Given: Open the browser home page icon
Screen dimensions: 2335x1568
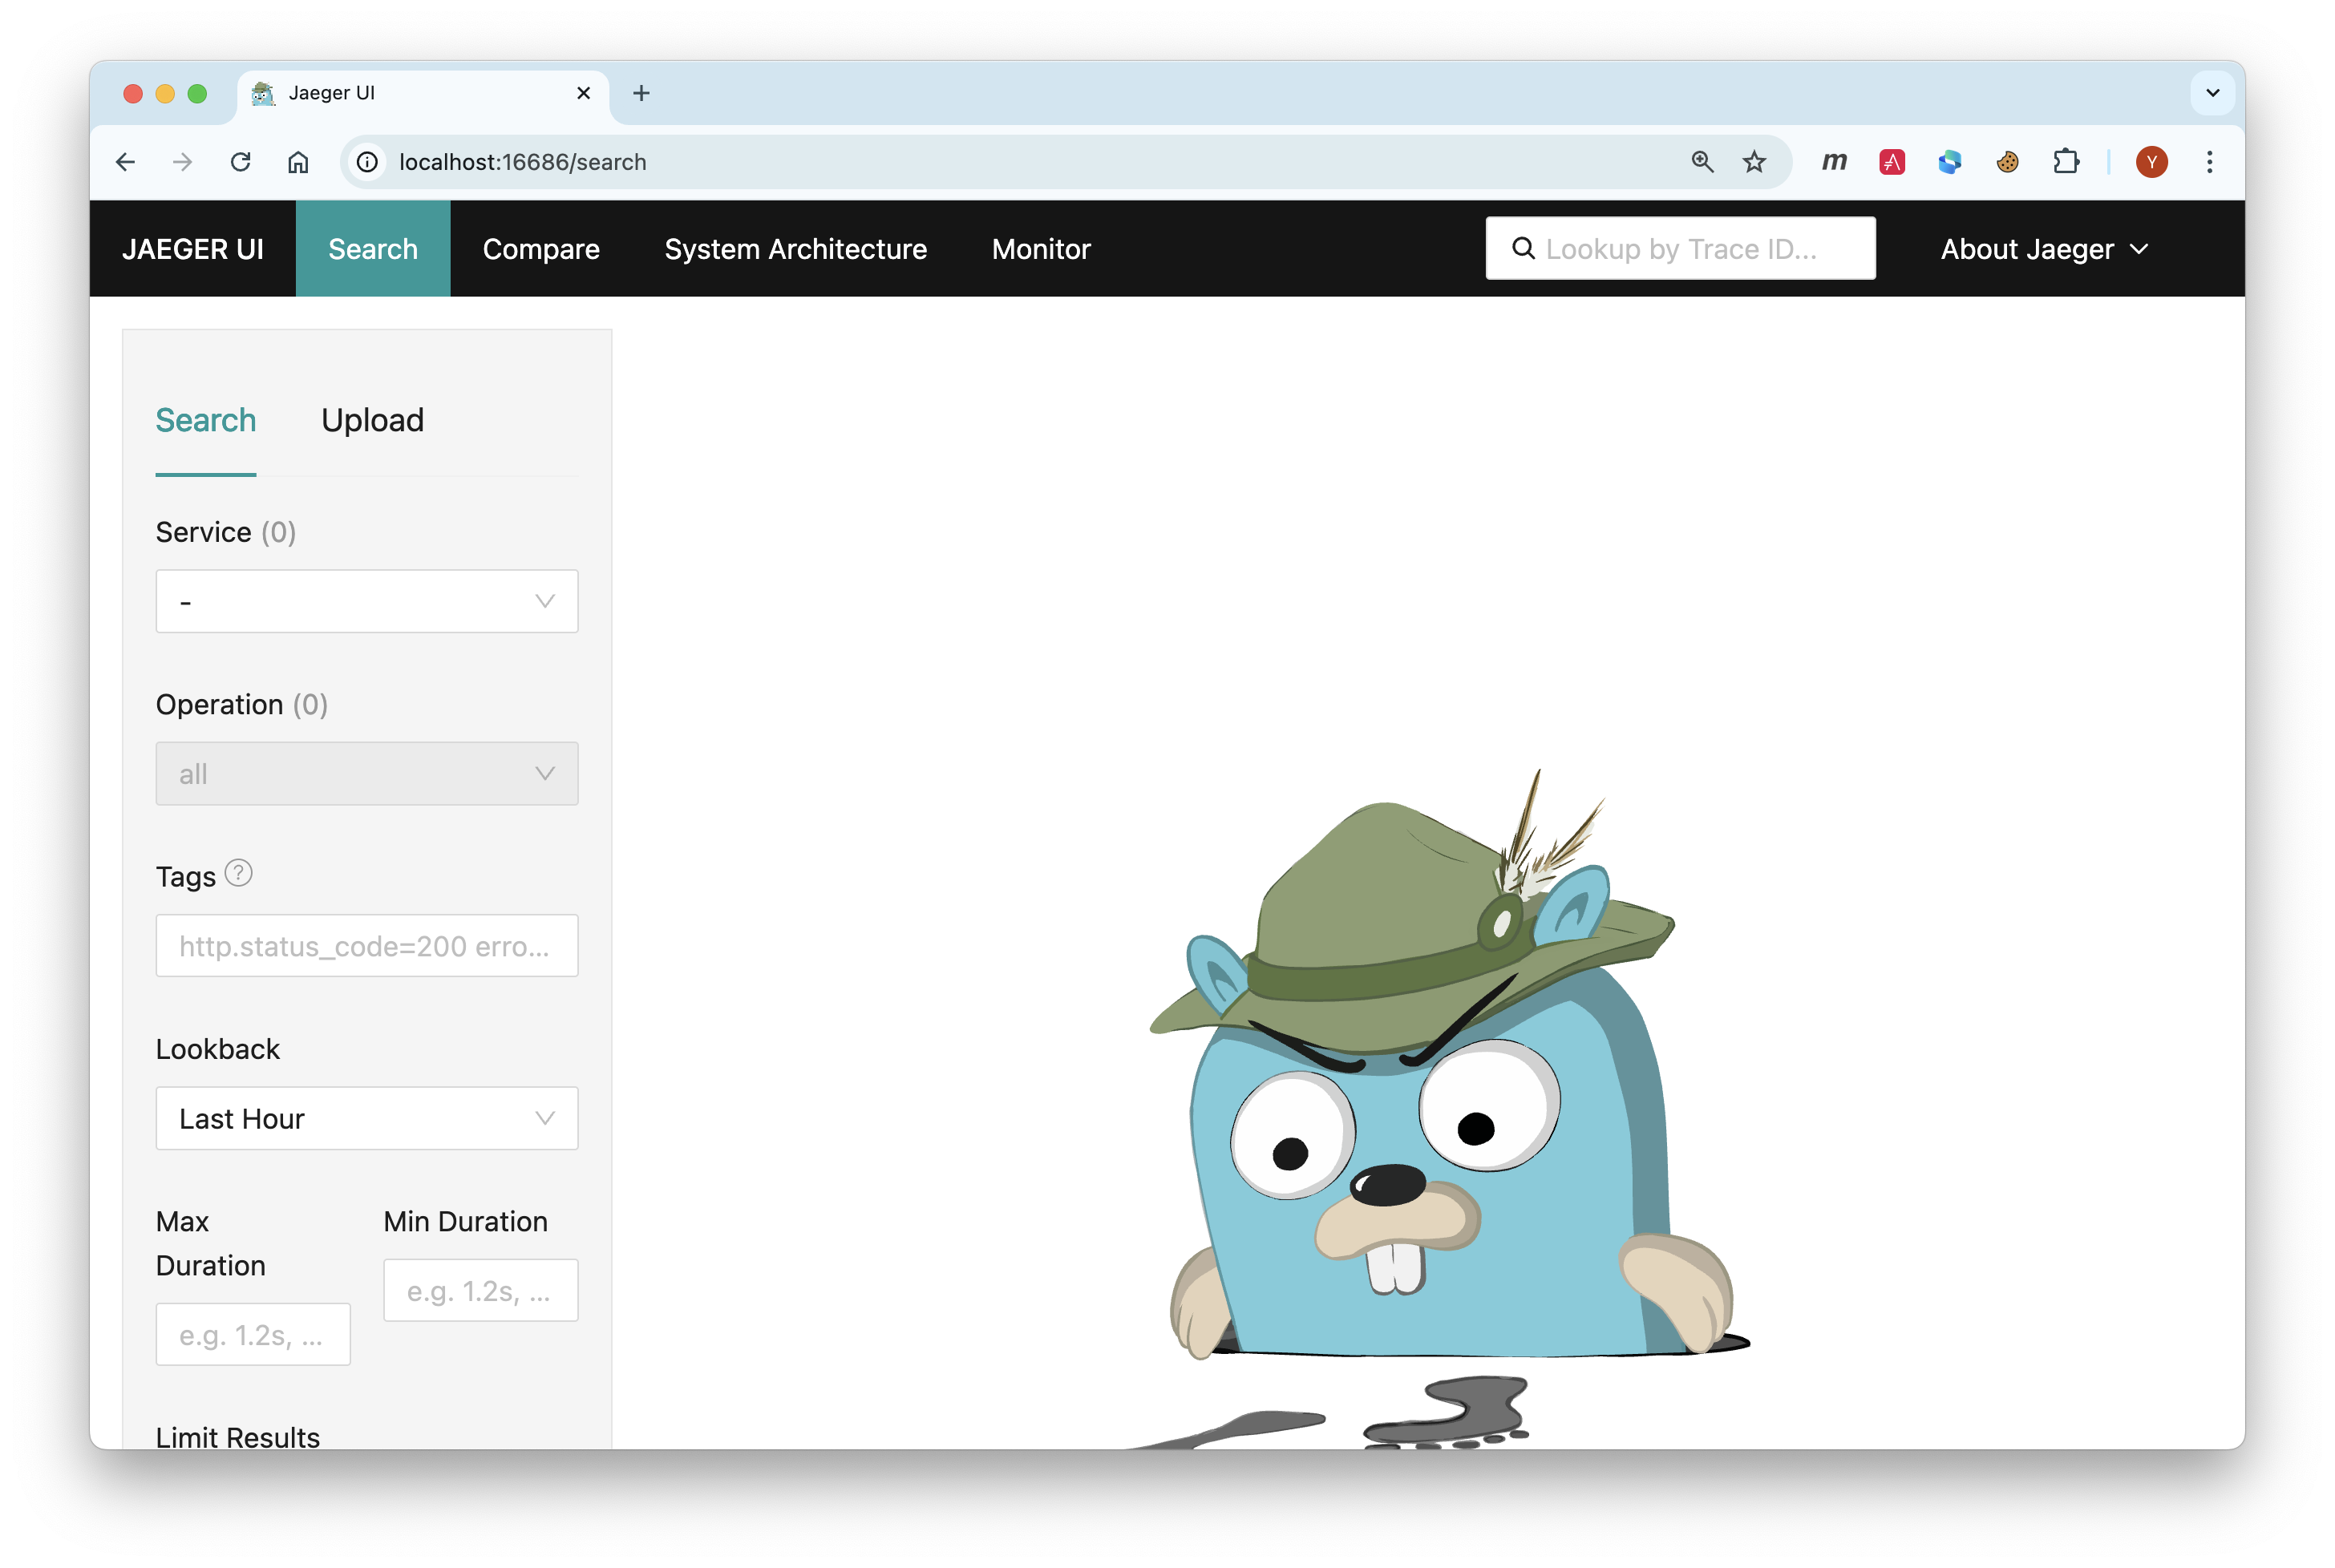Looking at the screenshot, I should tap(298, 162).
